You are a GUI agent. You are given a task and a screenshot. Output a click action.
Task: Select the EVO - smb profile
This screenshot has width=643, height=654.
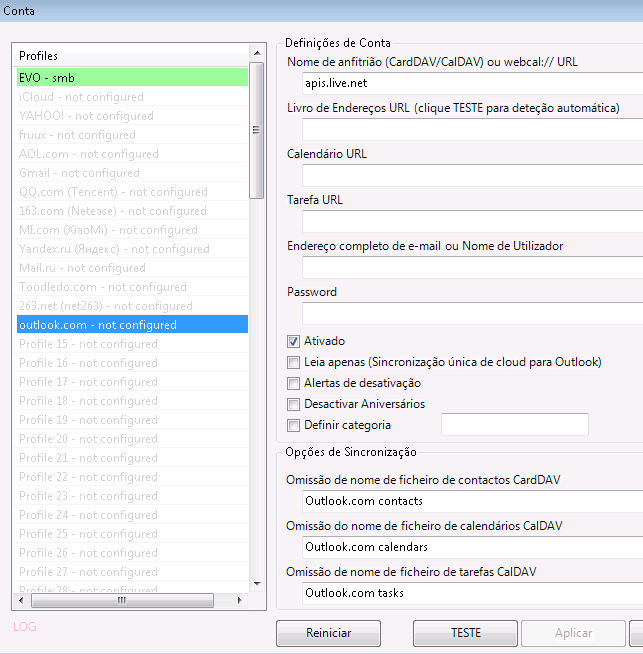132,78
